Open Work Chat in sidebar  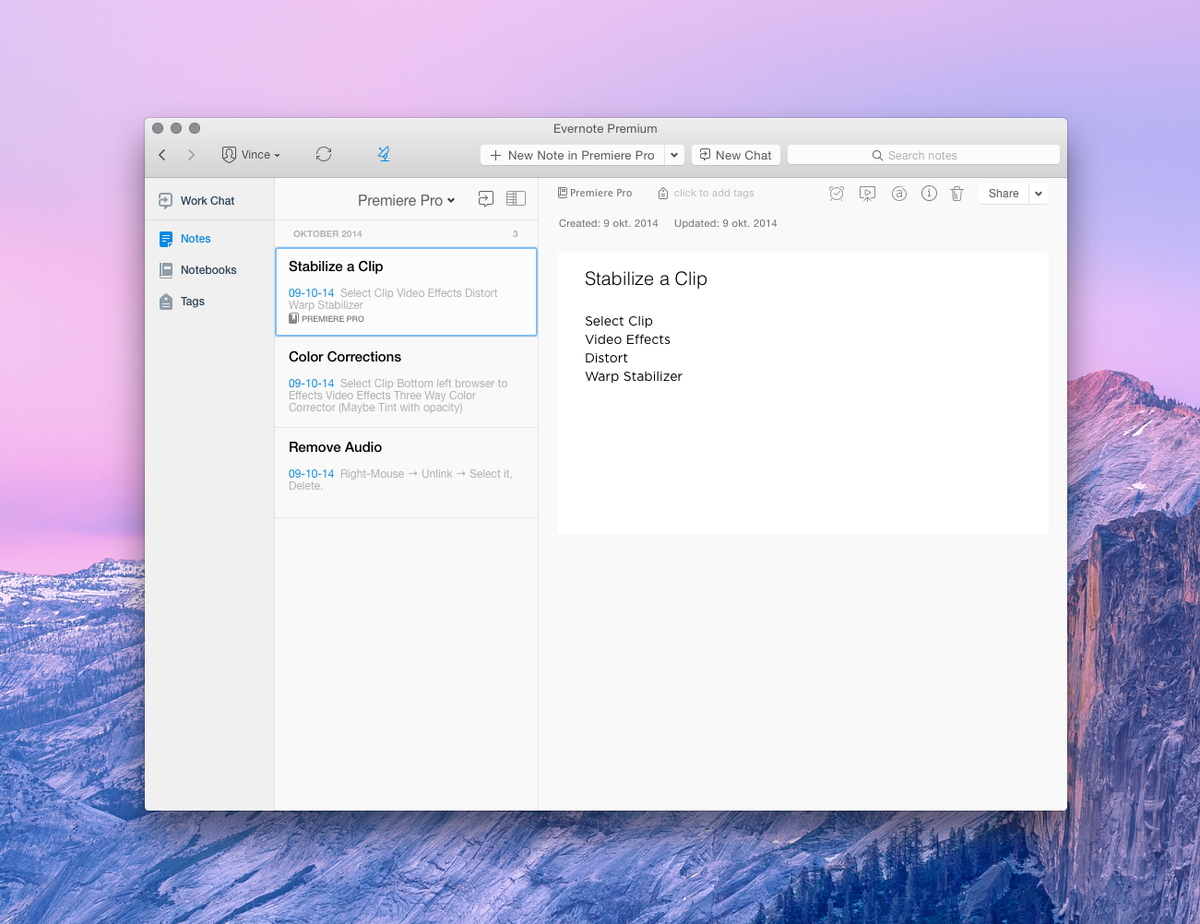210,201
